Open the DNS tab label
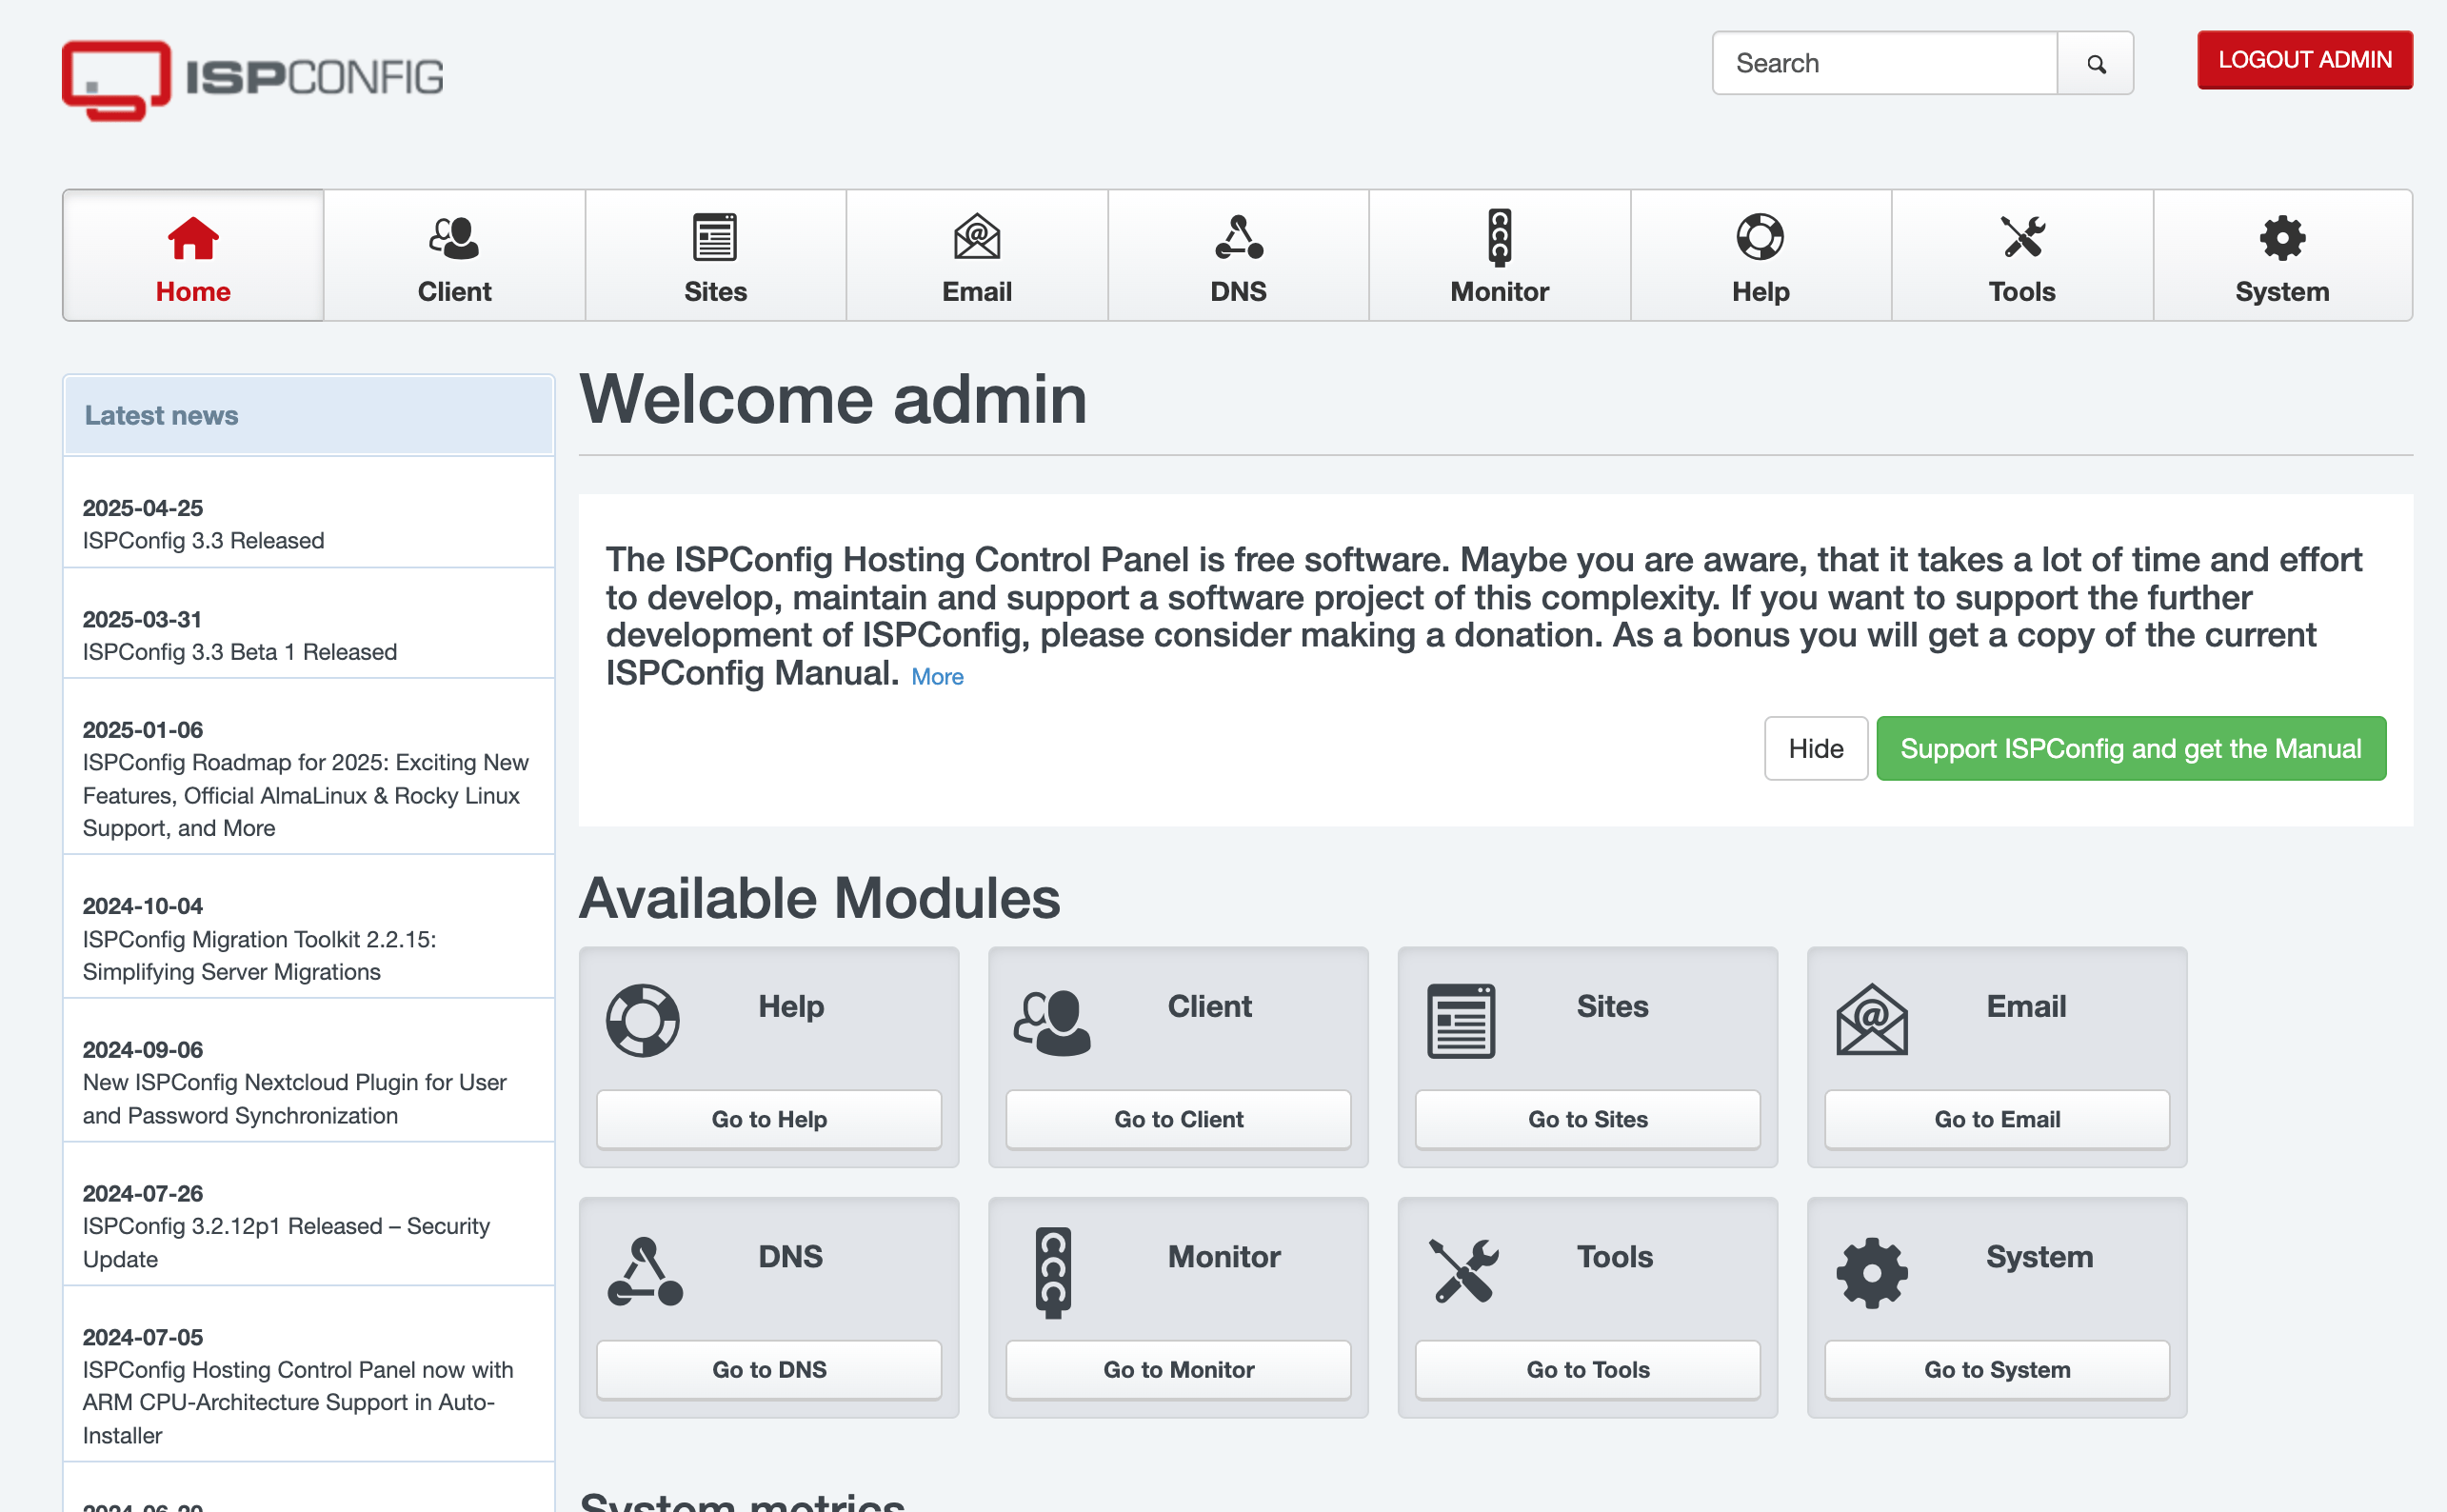The image size is (2447, 1512). (x=1239, y=292)
